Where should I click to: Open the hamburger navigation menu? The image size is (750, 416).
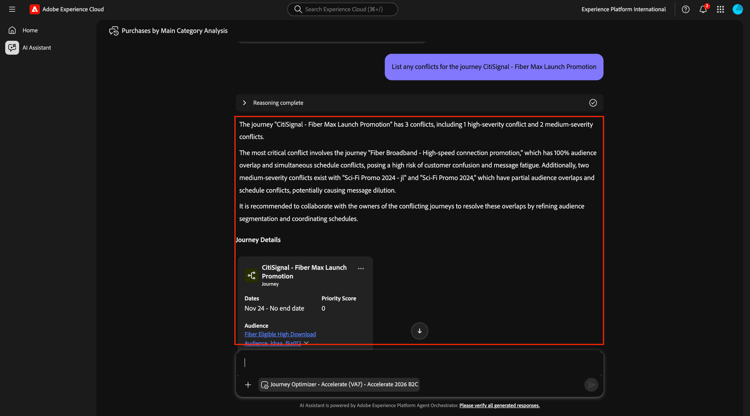tap(12, 9)
